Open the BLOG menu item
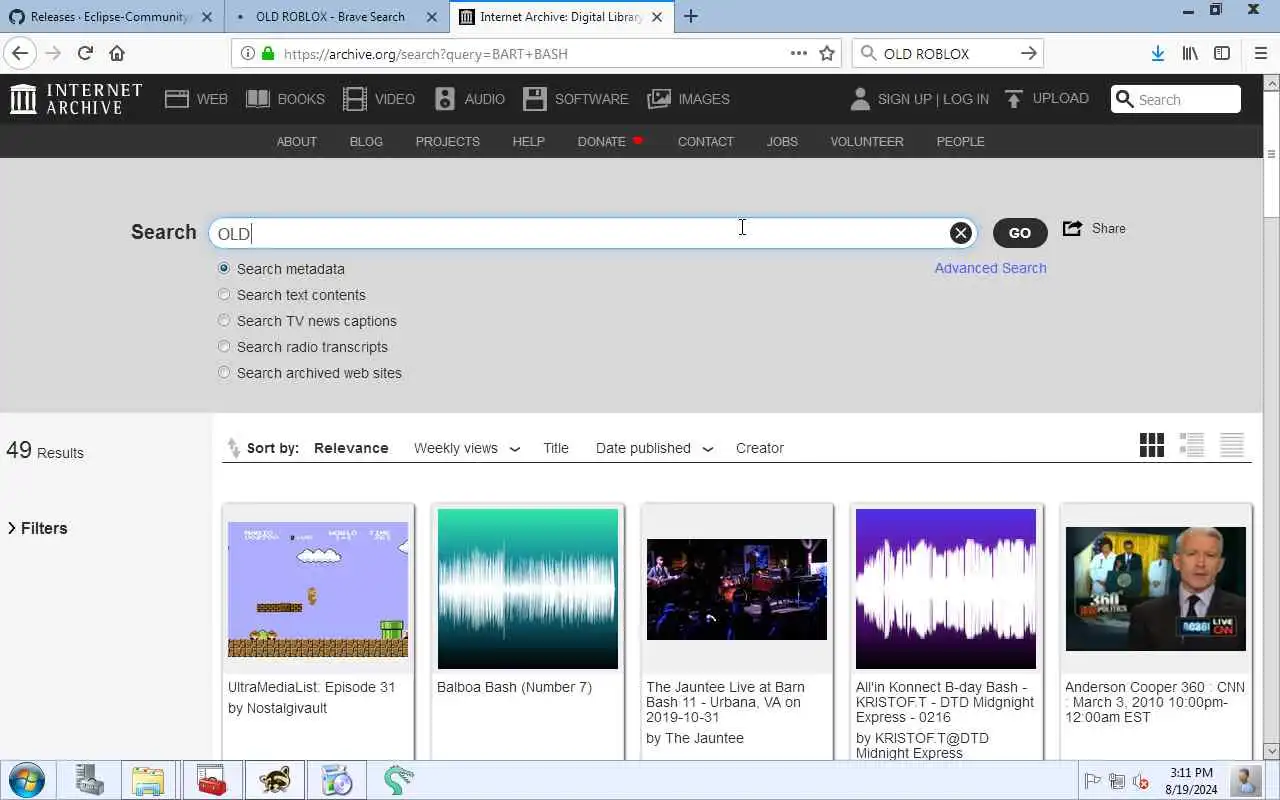The height and width of the screenshot is (800, 1280). pyautogui.click(x=366, y=141)
